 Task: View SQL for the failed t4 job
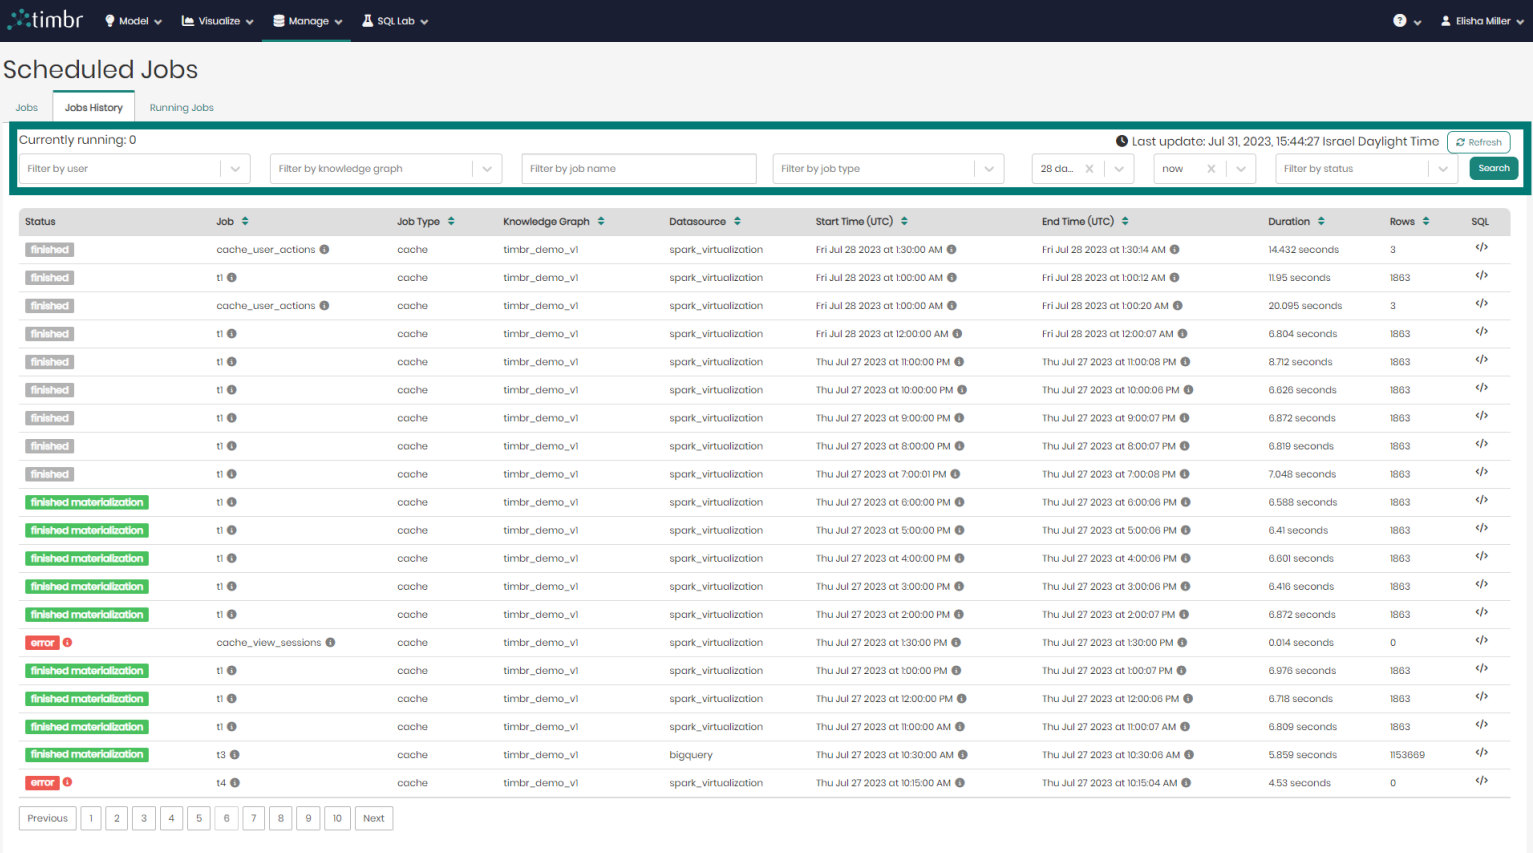coord(1481,782)
